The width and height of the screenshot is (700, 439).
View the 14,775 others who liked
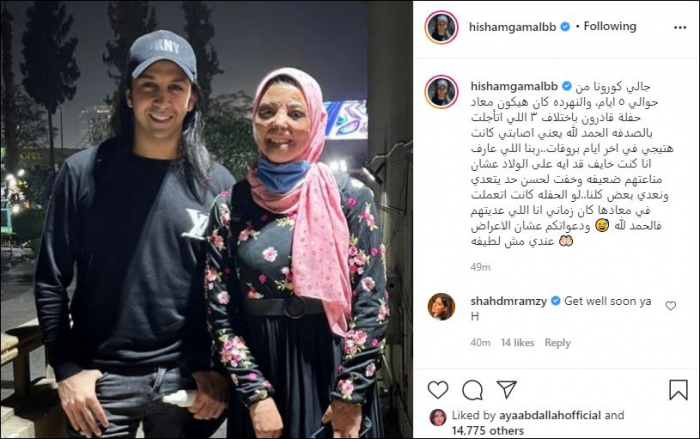pyautogui.click(x=488, y=431)
